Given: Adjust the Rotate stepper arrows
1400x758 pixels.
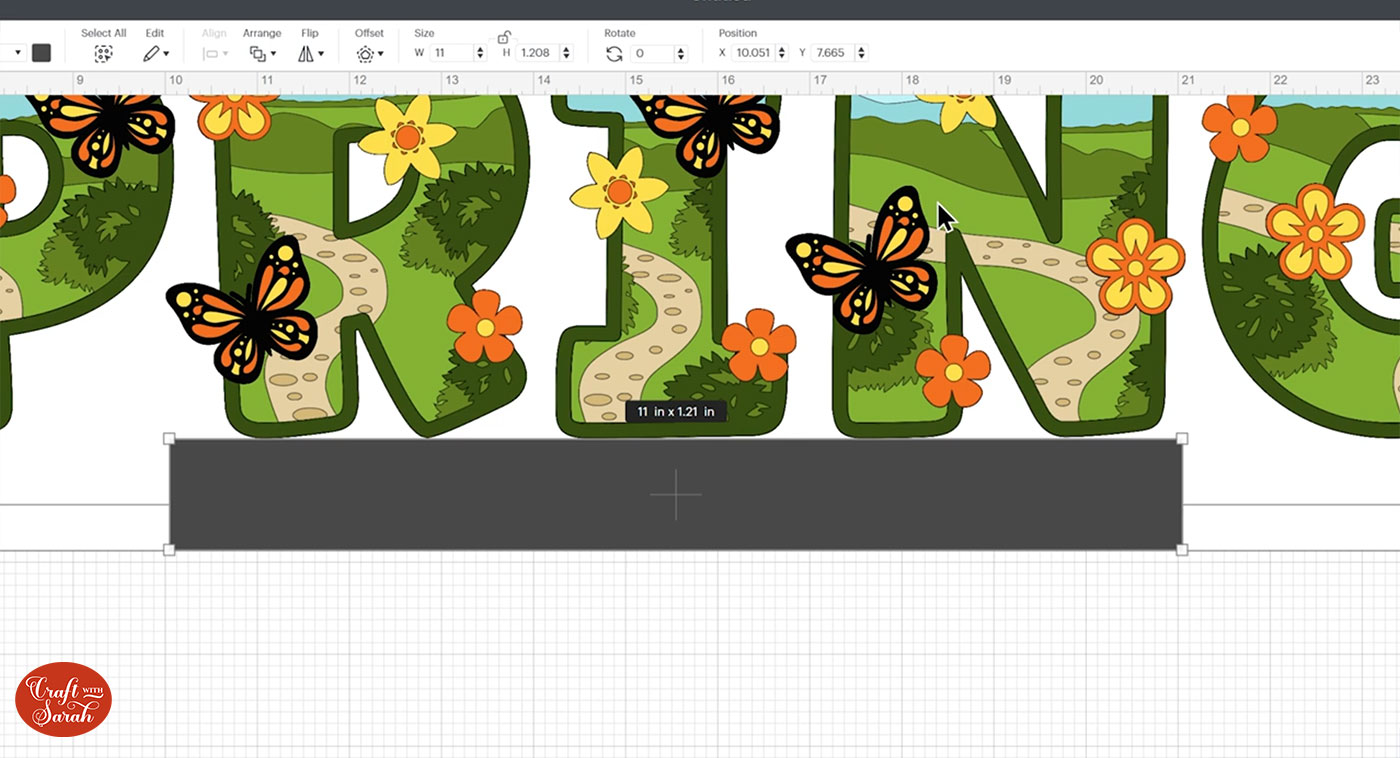Looking at the screenshot, I should (x=681, y=54).
